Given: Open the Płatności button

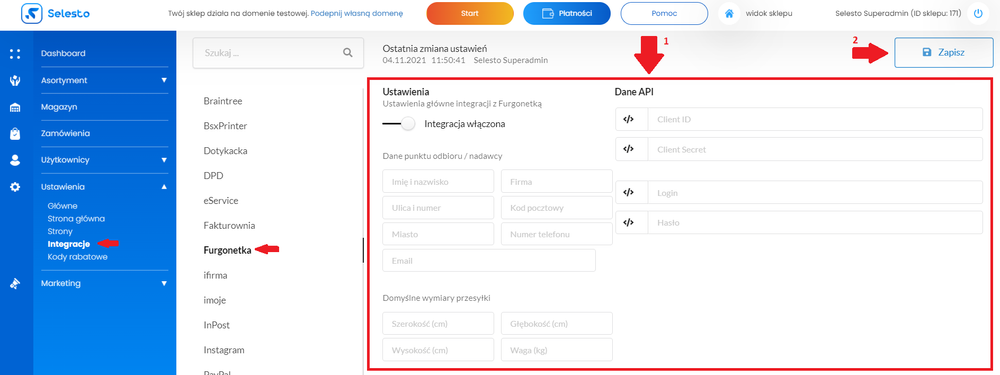Looking at the screenshot, I should [566, 13].
